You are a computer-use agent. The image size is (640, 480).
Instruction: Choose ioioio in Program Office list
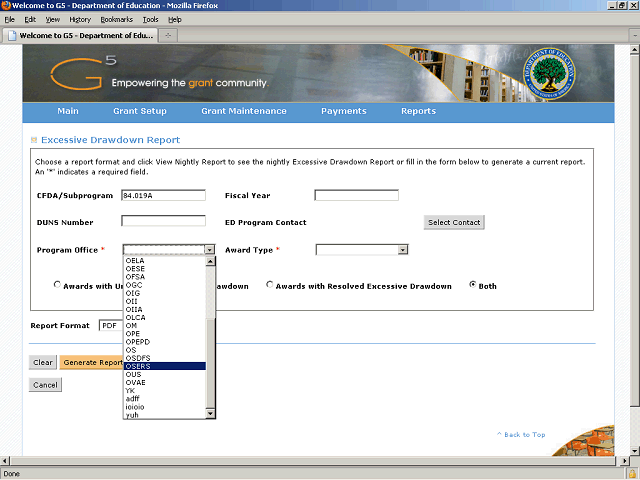165,407
